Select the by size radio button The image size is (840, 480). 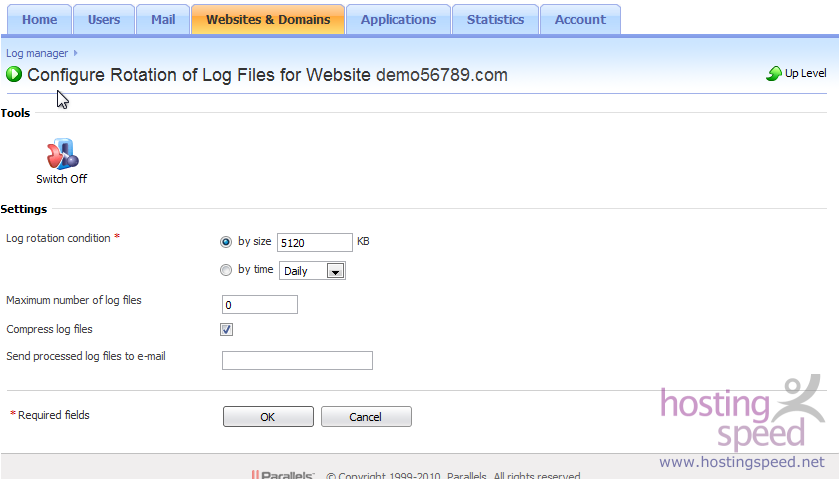(226, 242)
